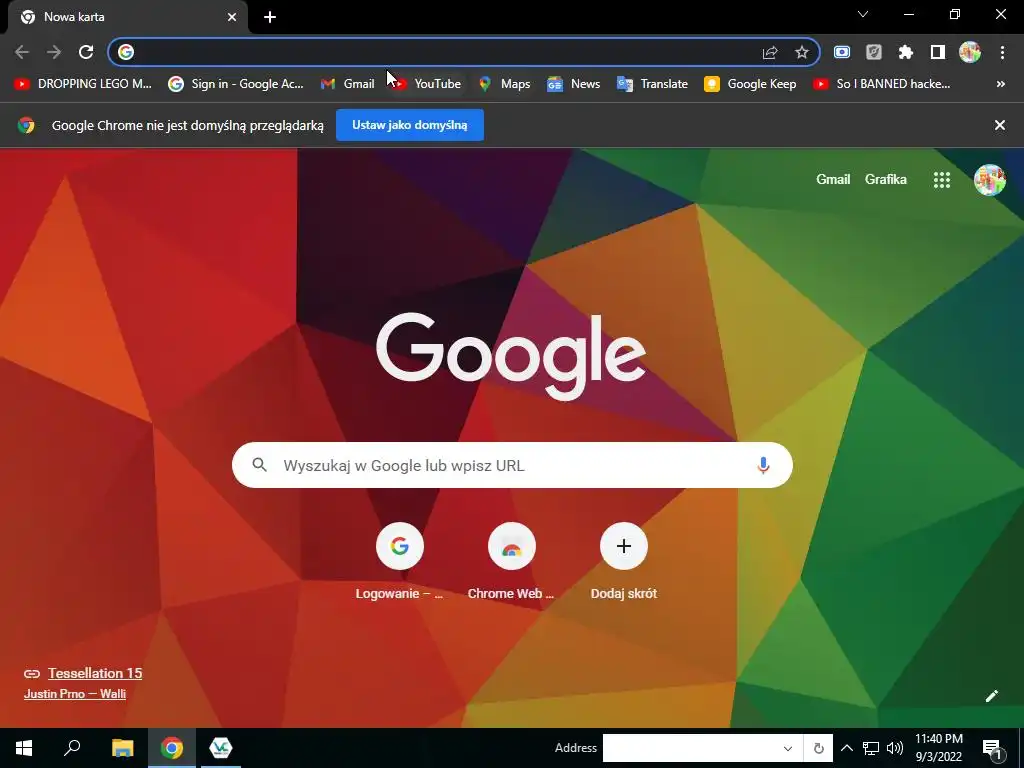Open the share page icon in the address bar

pos(770,52)
